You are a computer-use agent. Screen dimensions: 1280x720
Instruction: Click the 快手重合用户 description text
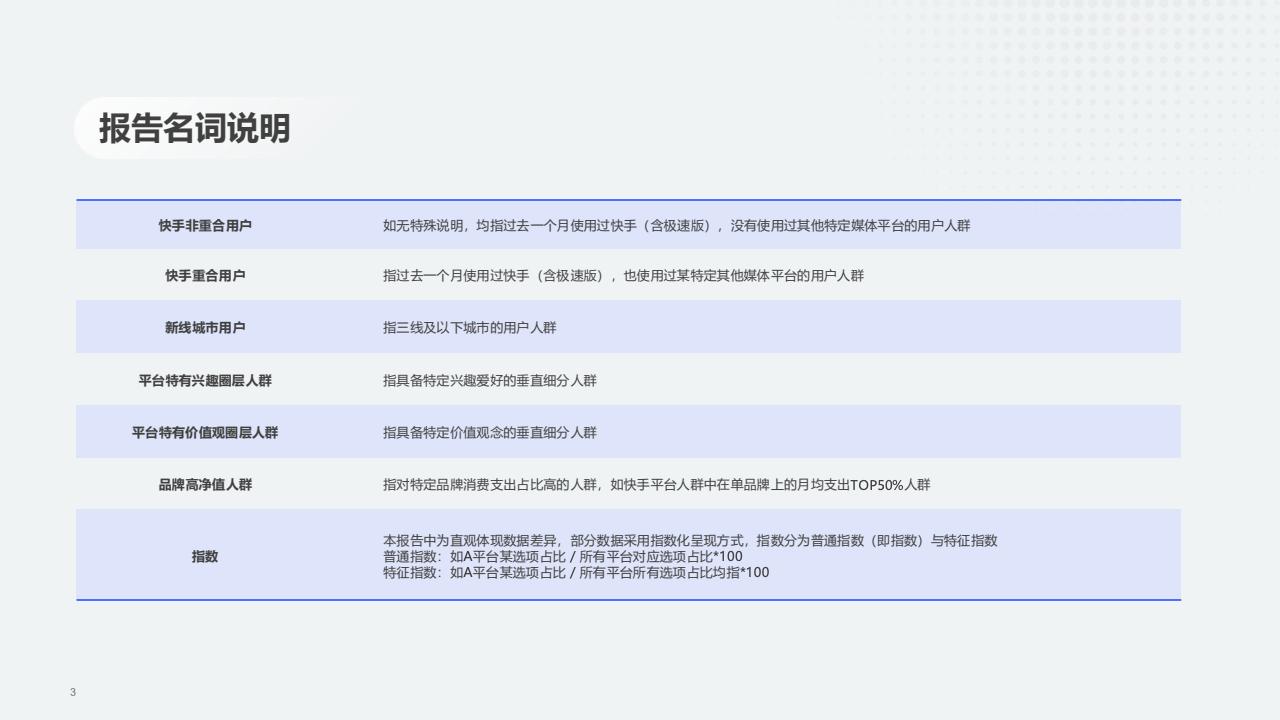[623, 276]
